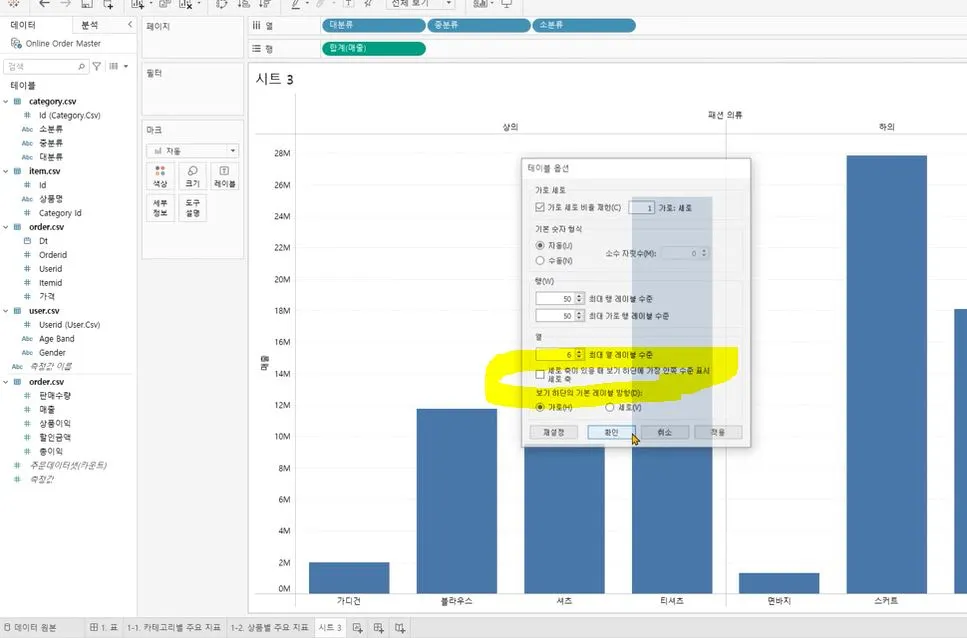Click the 적용 apply button in dialog

[718, 432]
